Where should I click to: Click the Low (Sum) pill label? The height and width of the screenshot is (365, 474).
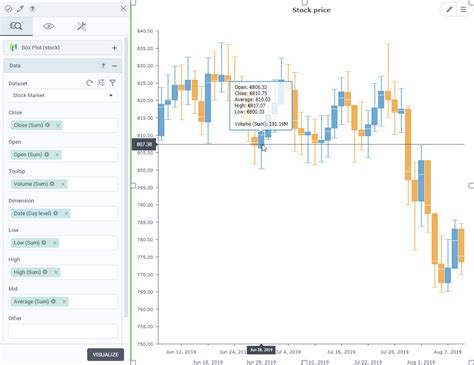point(27,242)
